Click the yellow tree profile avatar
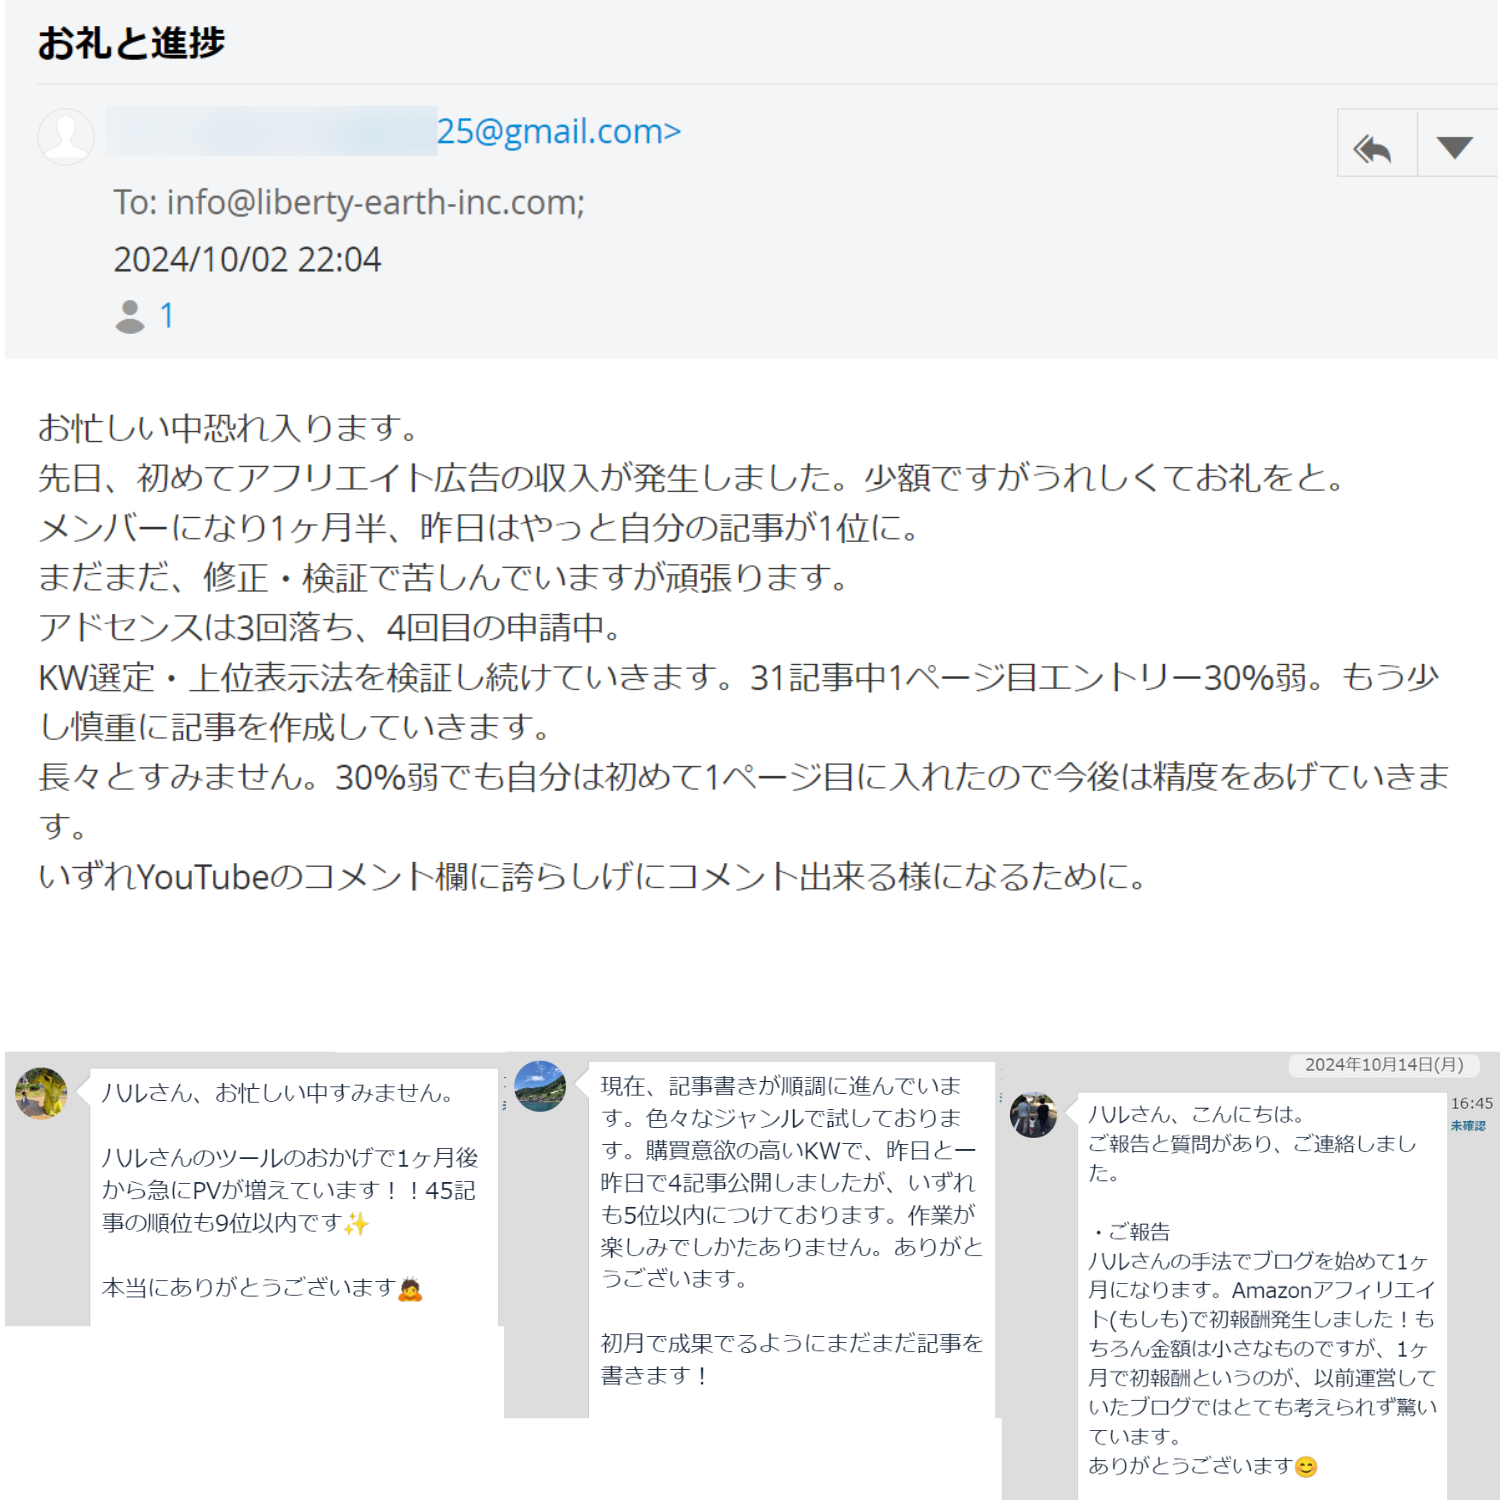 (x=41, y=1092)
